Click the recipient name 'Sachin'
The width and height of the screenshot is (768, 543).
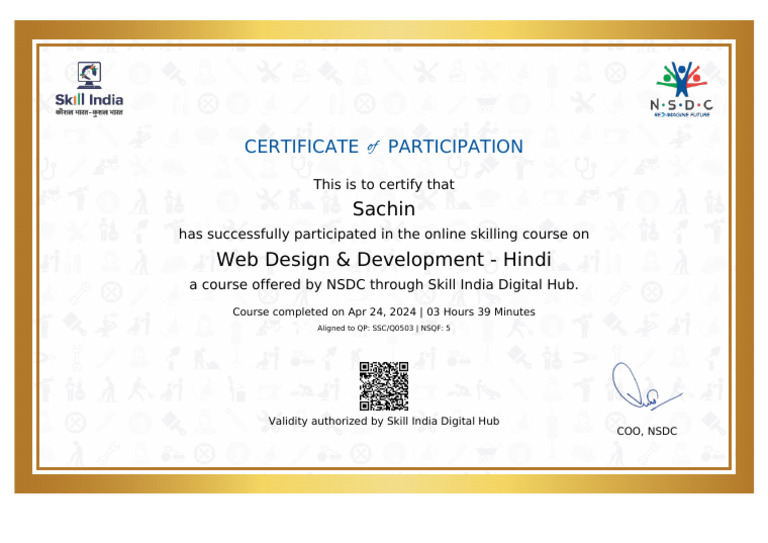pyautogui.click(x=384, y=209)
